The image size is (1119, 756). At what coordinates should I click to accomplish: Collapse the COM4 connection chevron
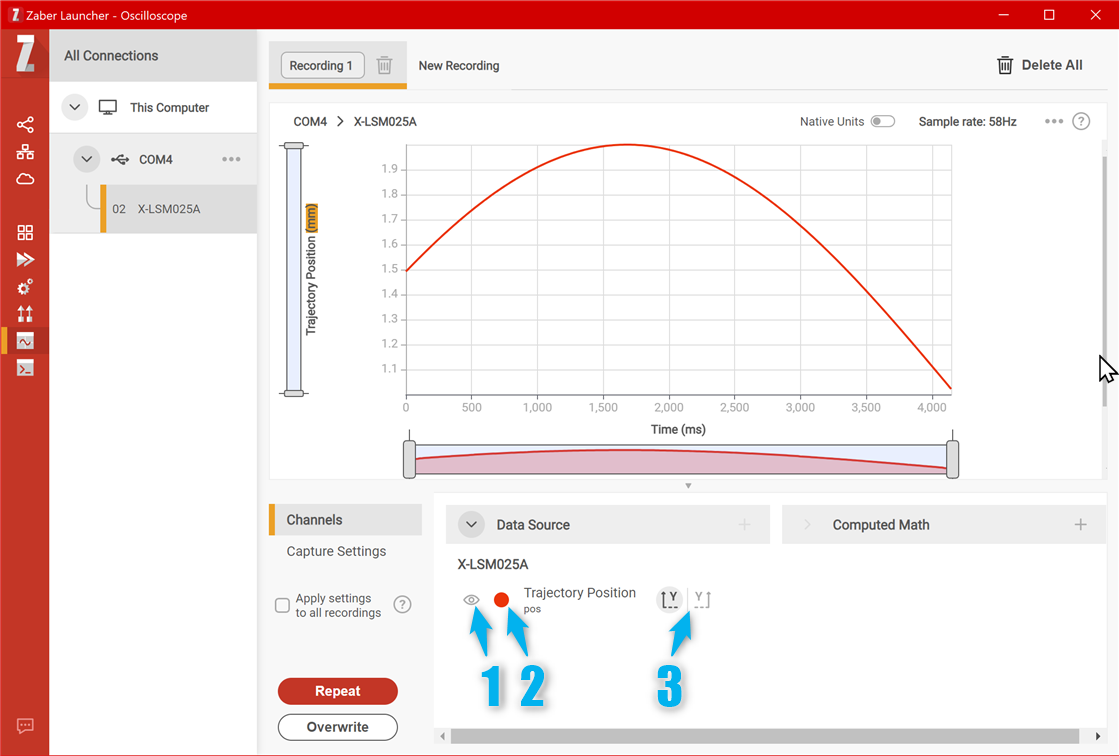[x=87, y=159]
